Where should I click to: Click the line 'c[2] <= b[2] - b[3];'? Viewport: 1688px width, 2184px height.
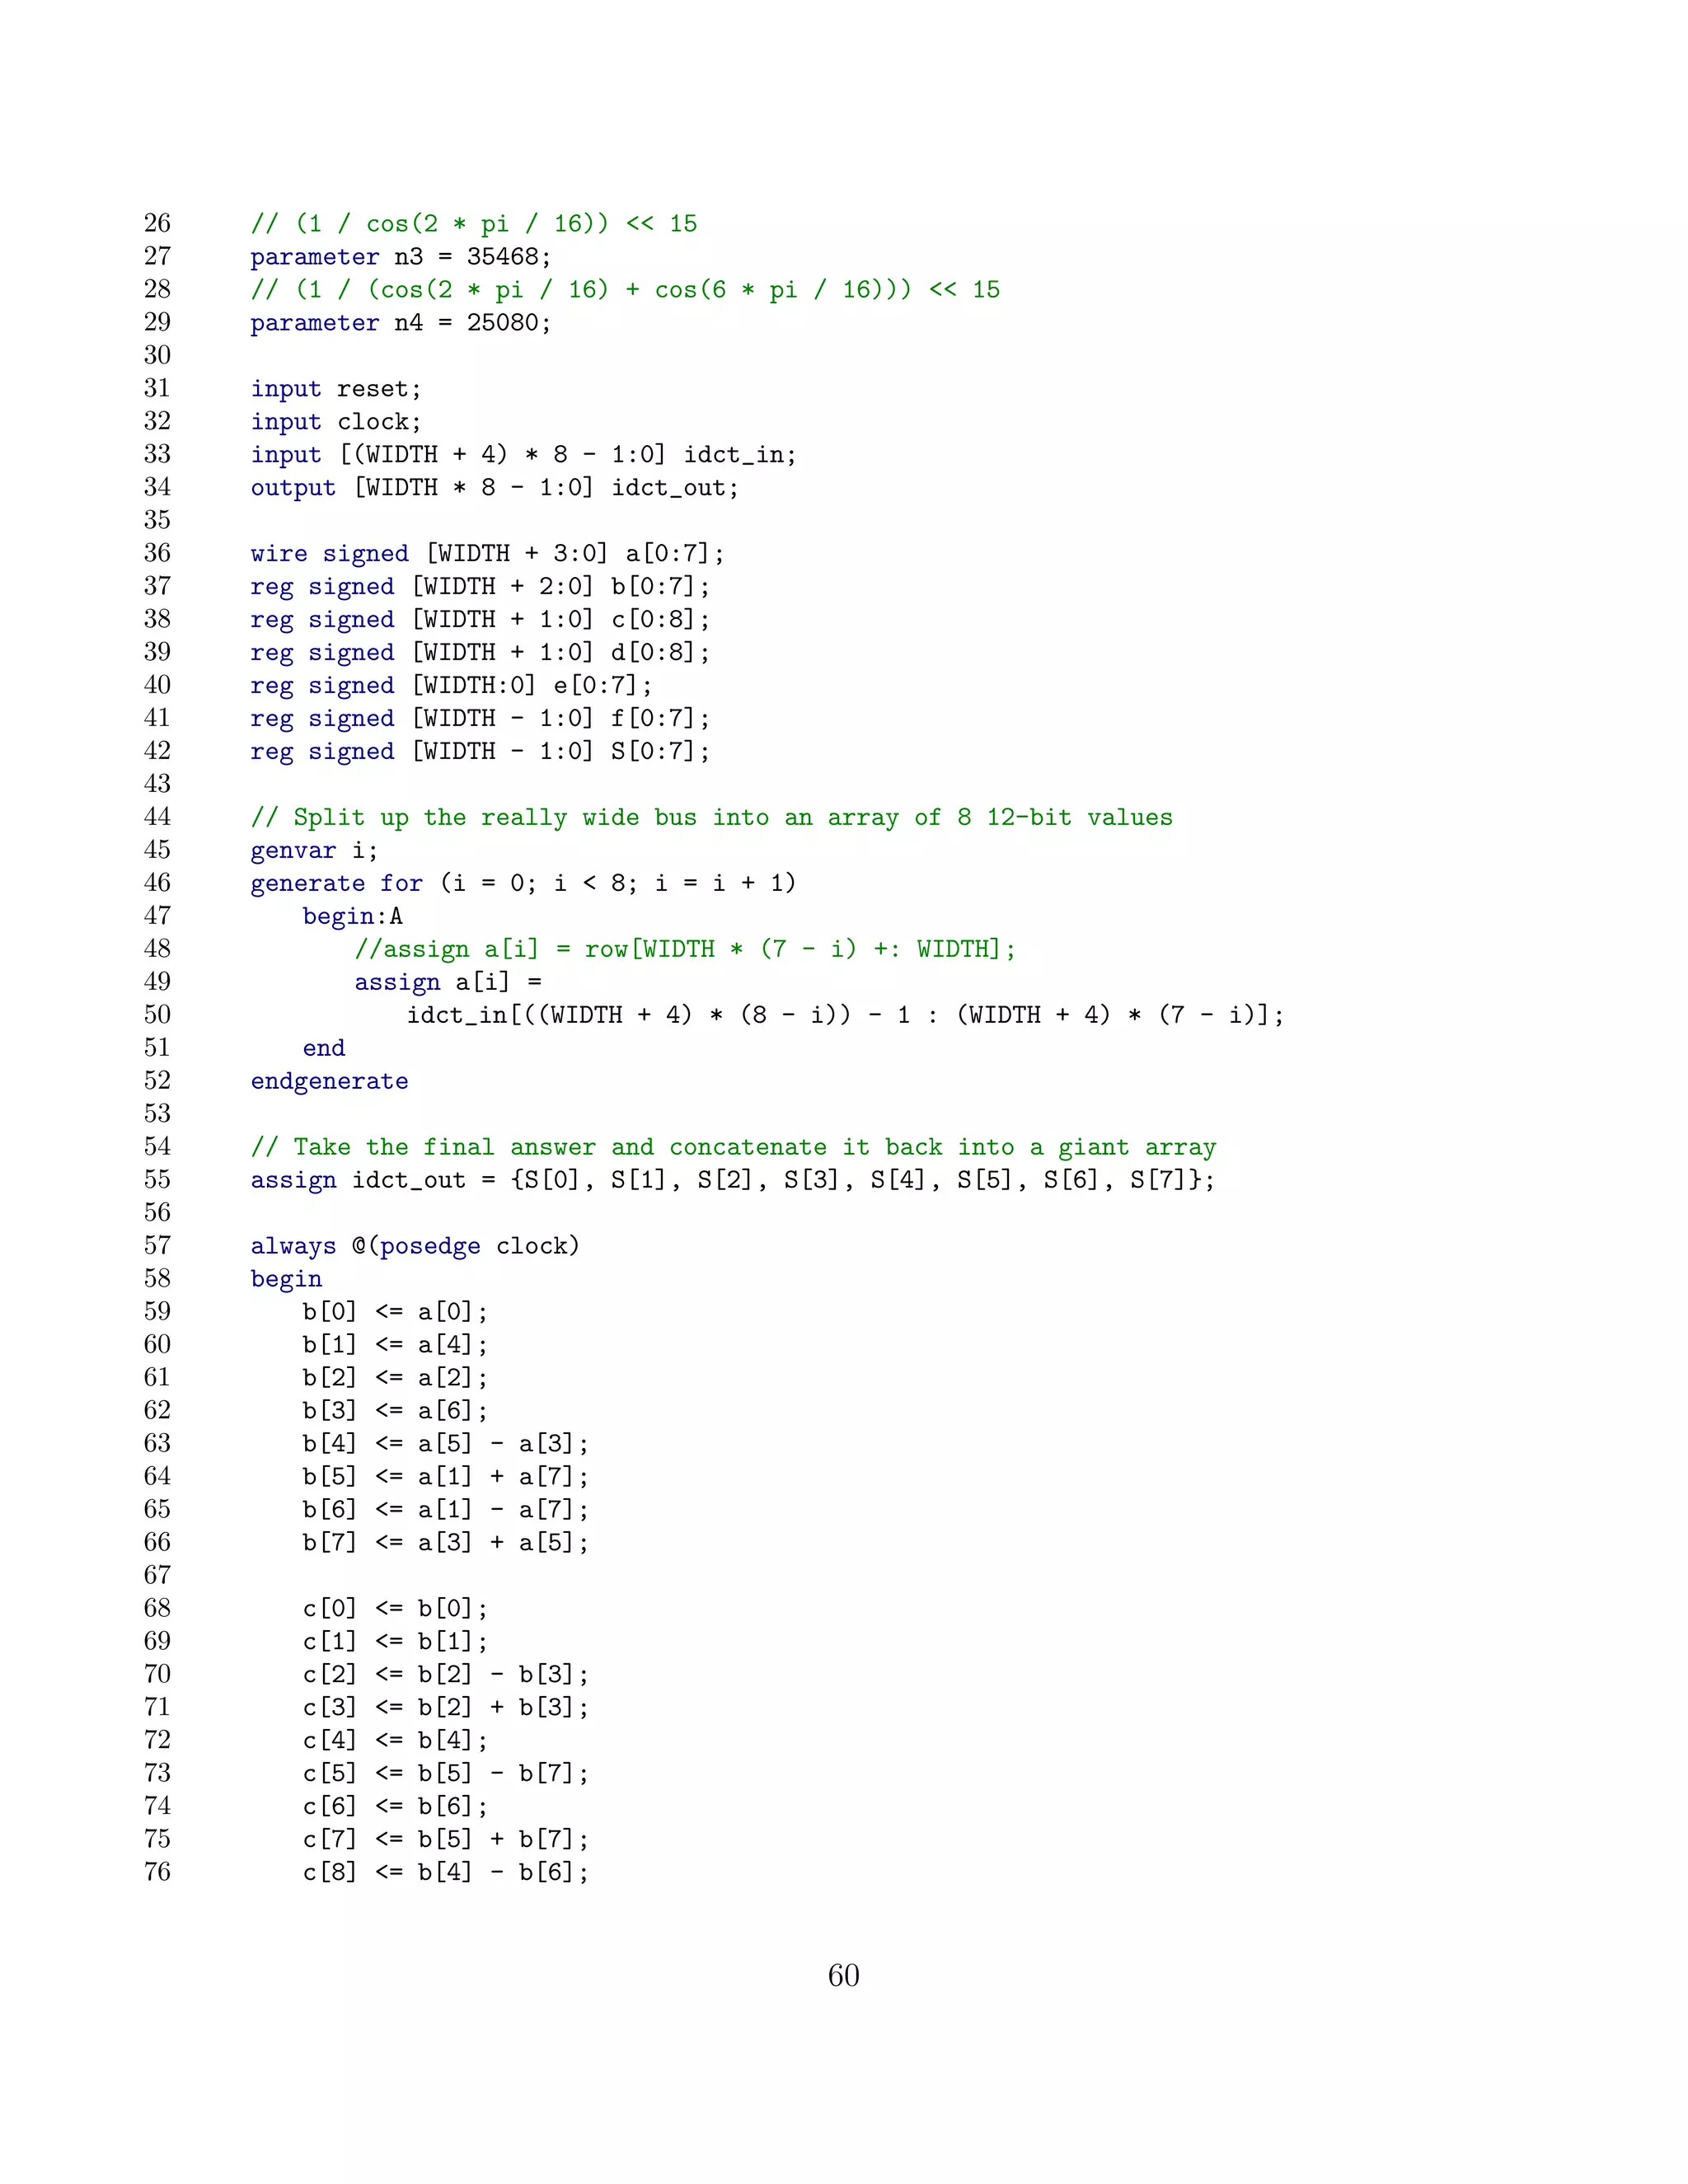446,1675
